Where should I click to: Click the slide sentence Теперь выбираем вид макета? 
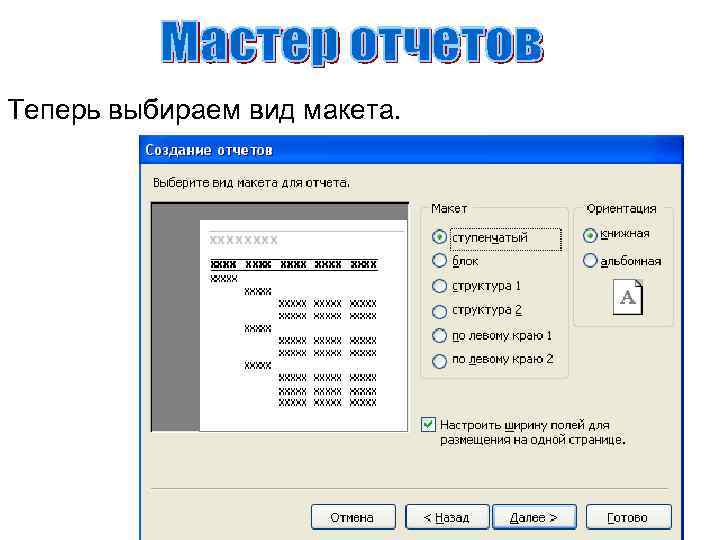coord(204,110)
